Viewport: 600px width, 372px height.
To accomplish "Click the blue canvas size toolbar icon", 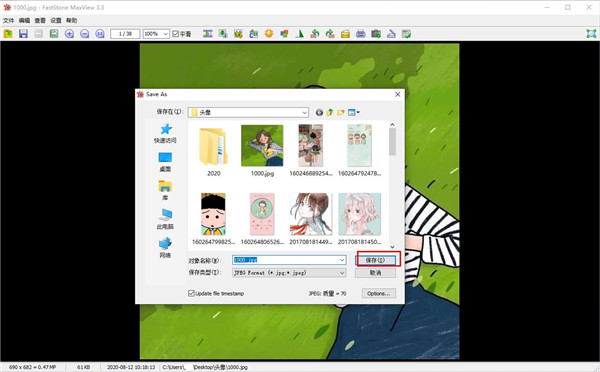I will click(x=254, y=34).
